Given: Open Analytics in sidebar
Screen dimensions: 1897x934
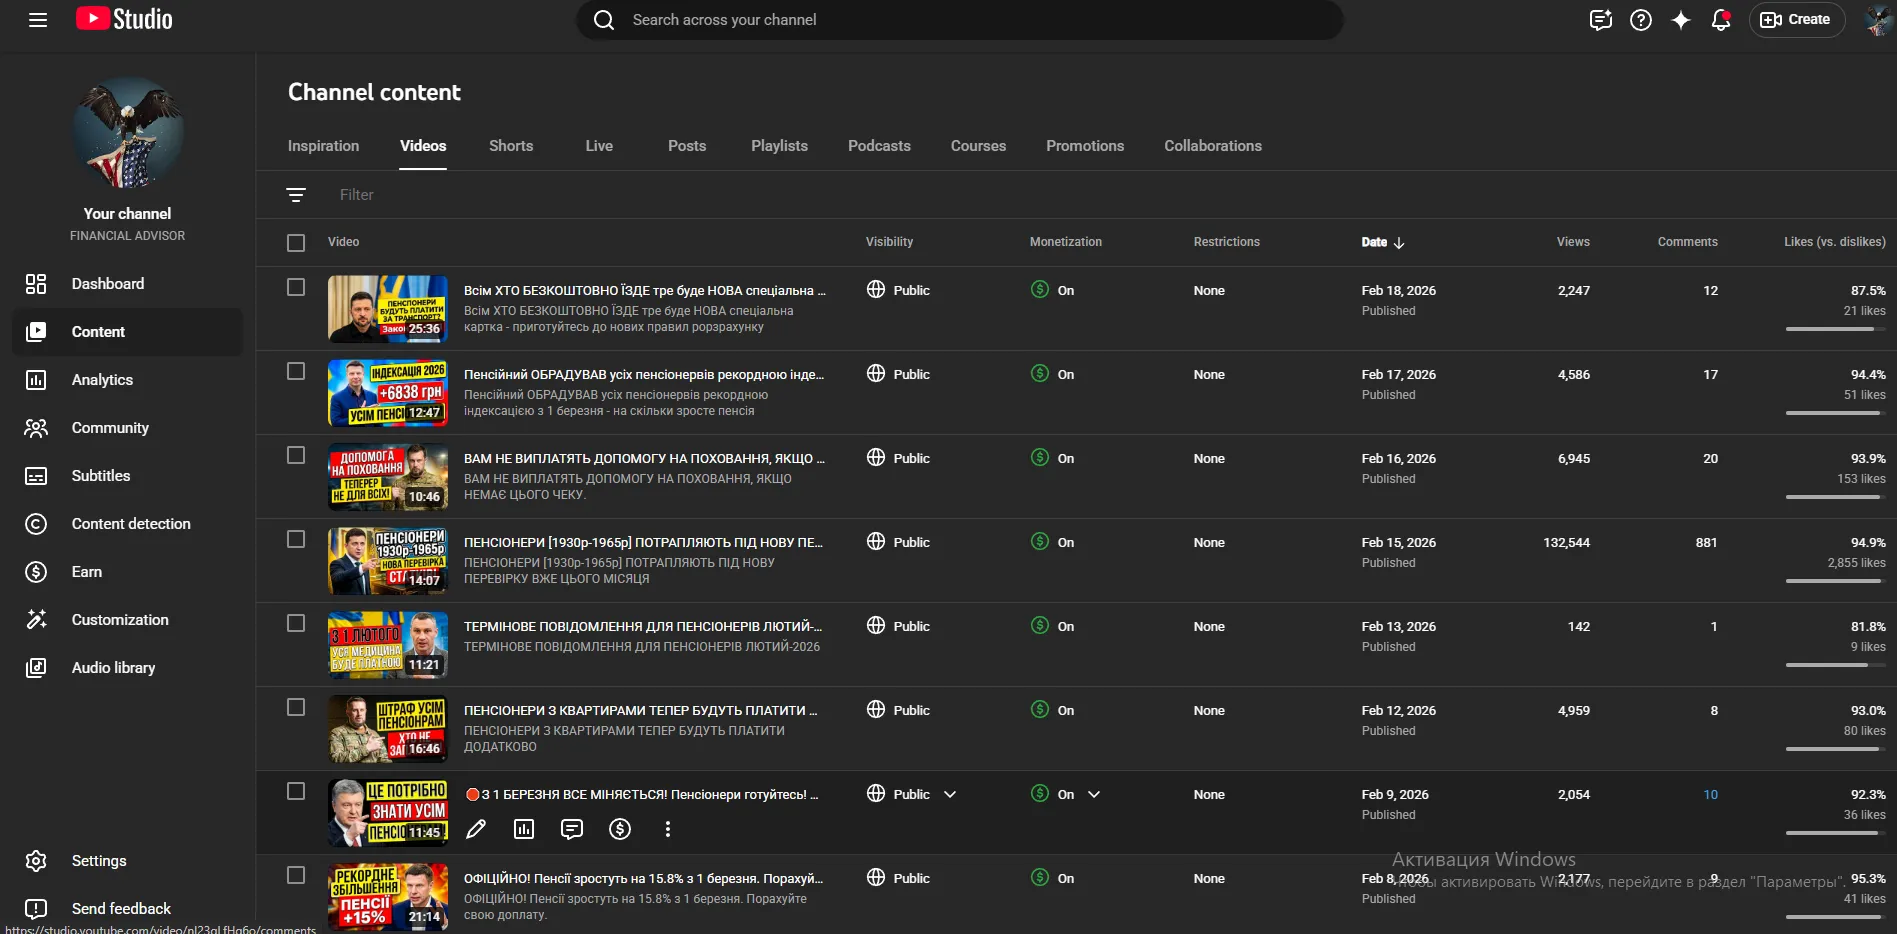Looking at the screenshot, I should pyautogui.click(x=128, y=380).
